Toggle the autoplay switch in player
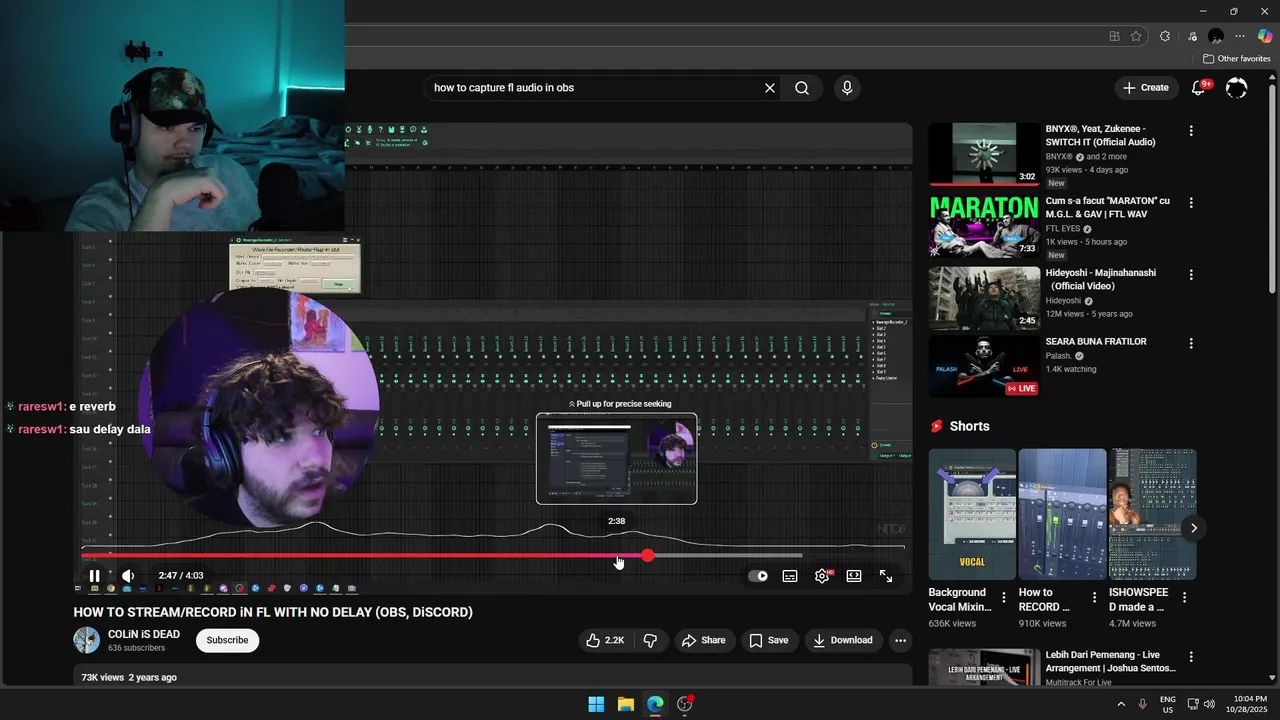This screenshot has height=720, width=1280. click(x=758, y=576)
